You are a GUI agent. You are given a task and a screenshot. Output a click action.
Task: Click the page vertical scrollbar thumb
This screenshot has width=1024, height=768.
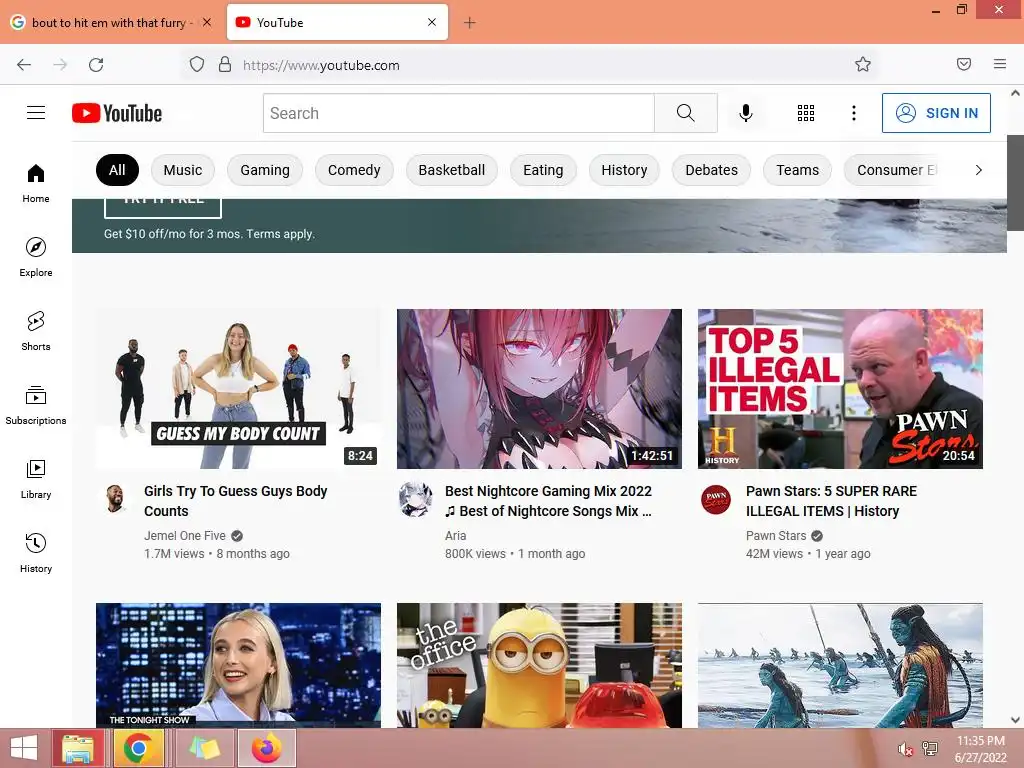pyautogui.click(x=1015, y=182)
